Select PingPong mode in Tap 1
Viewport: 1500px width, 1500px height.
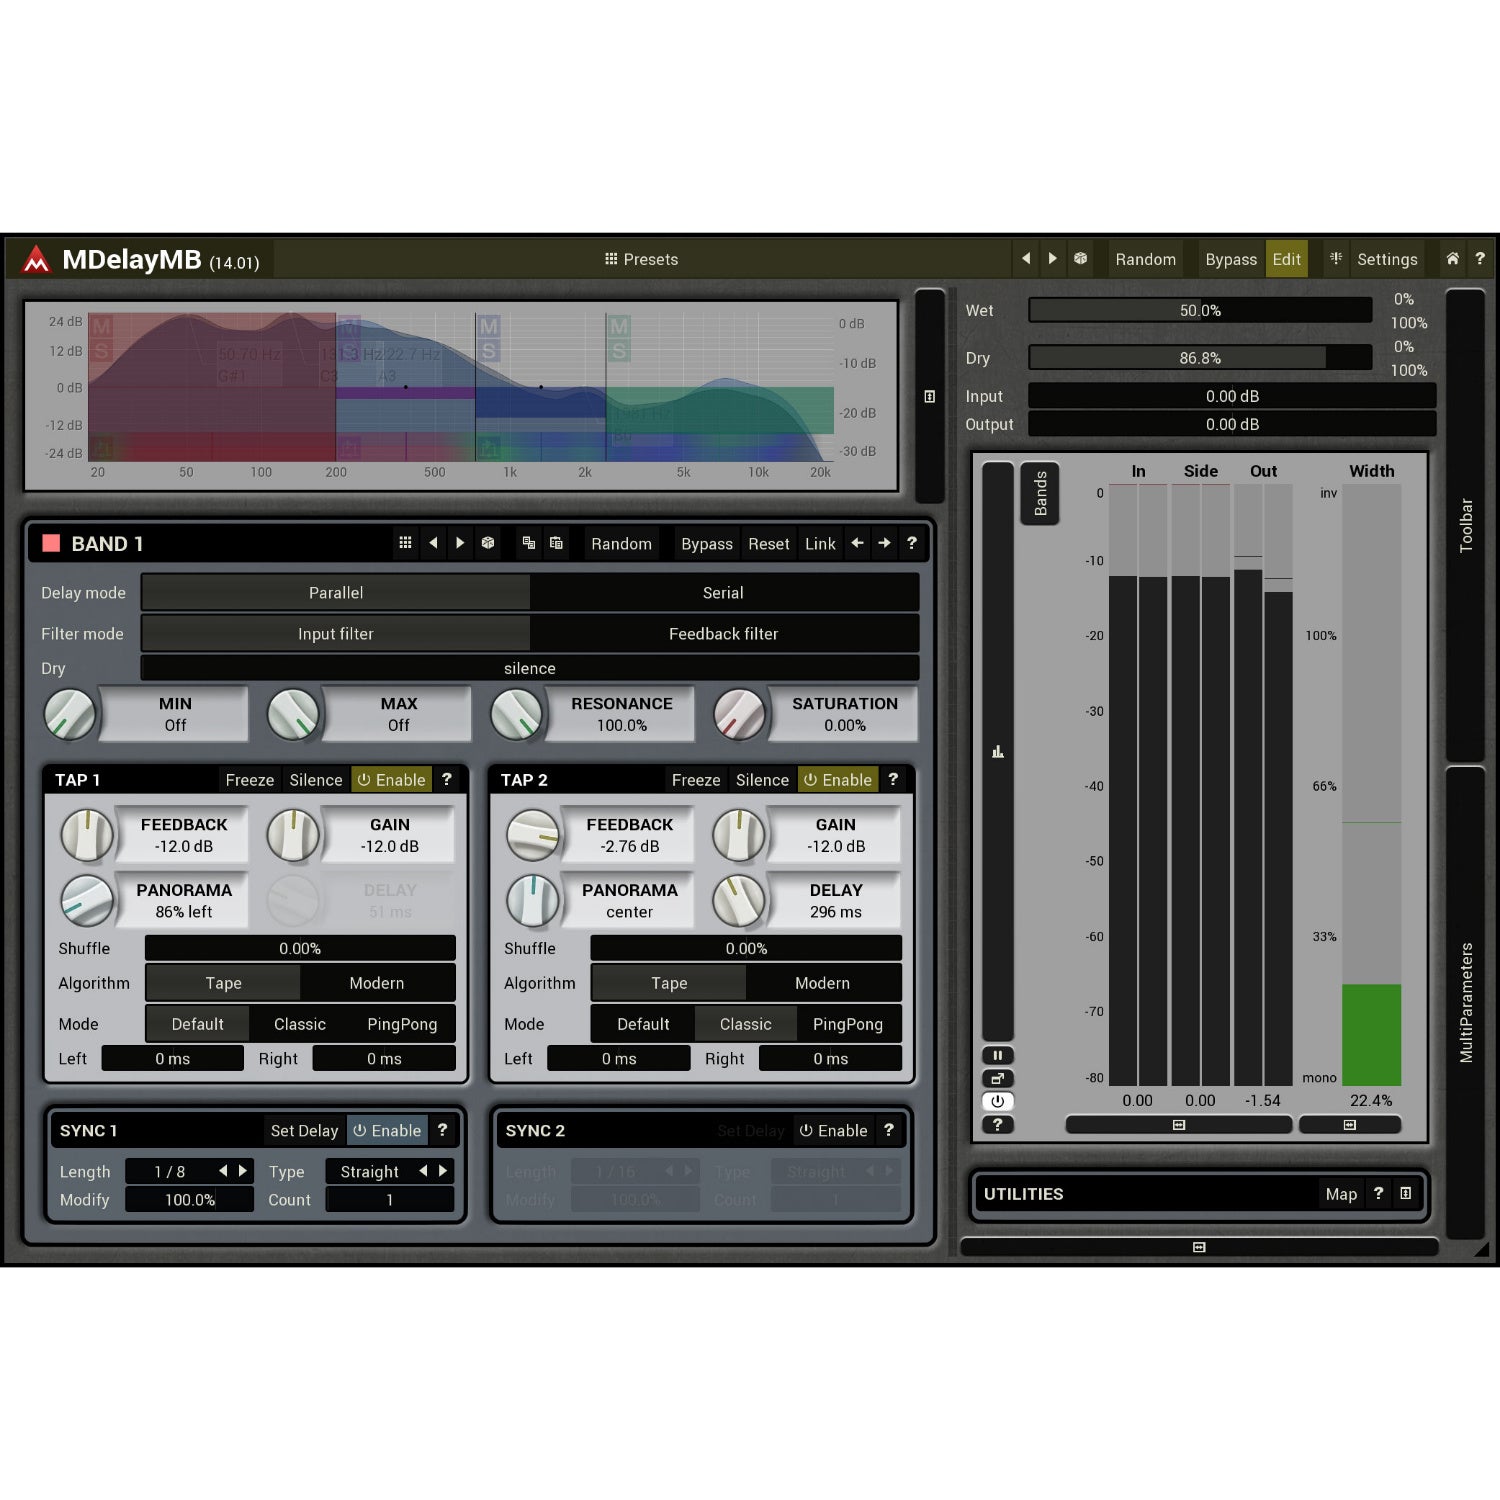(402, 1024)
